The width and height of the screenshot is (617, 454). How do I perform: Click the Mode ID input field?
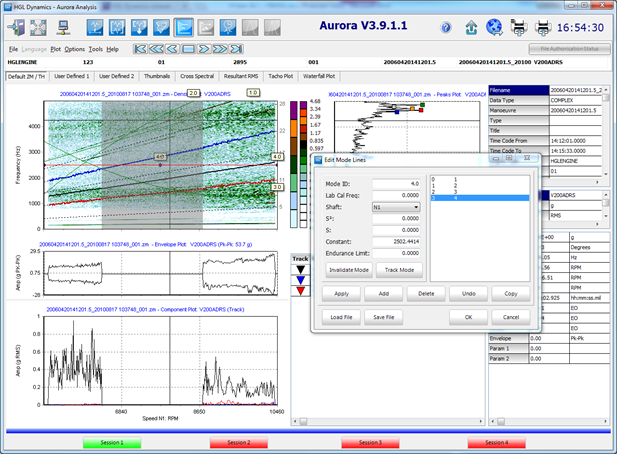[396, 184]
